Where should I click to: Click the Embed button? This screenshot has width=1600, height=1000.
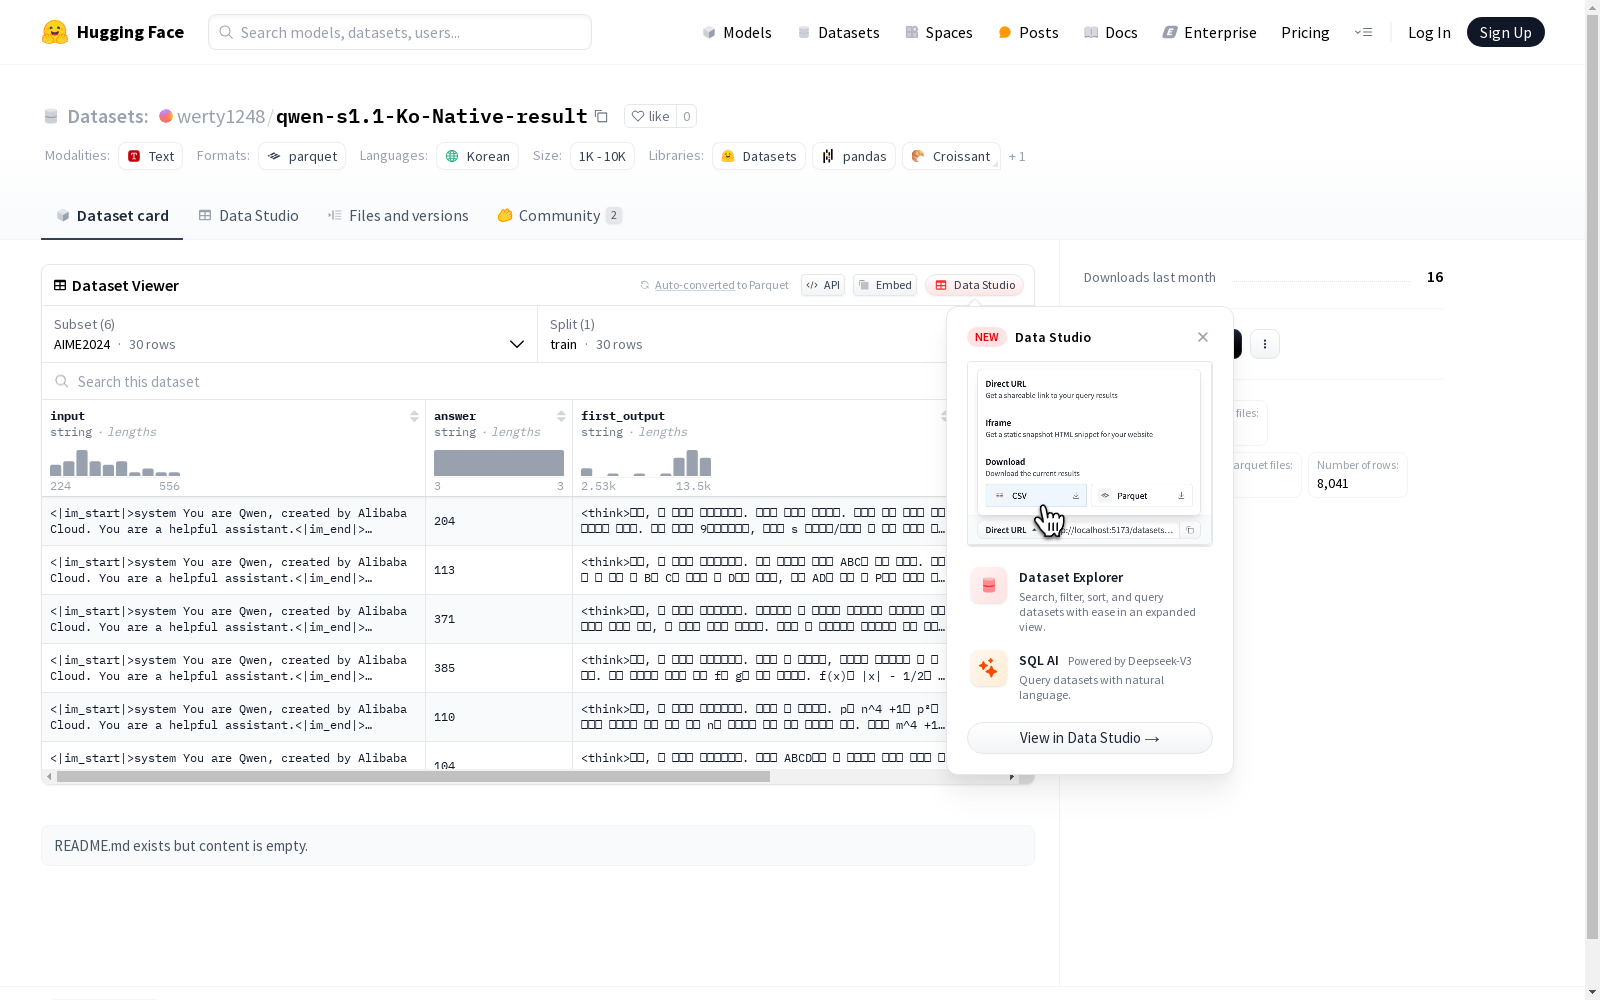(x=885, y=285)
